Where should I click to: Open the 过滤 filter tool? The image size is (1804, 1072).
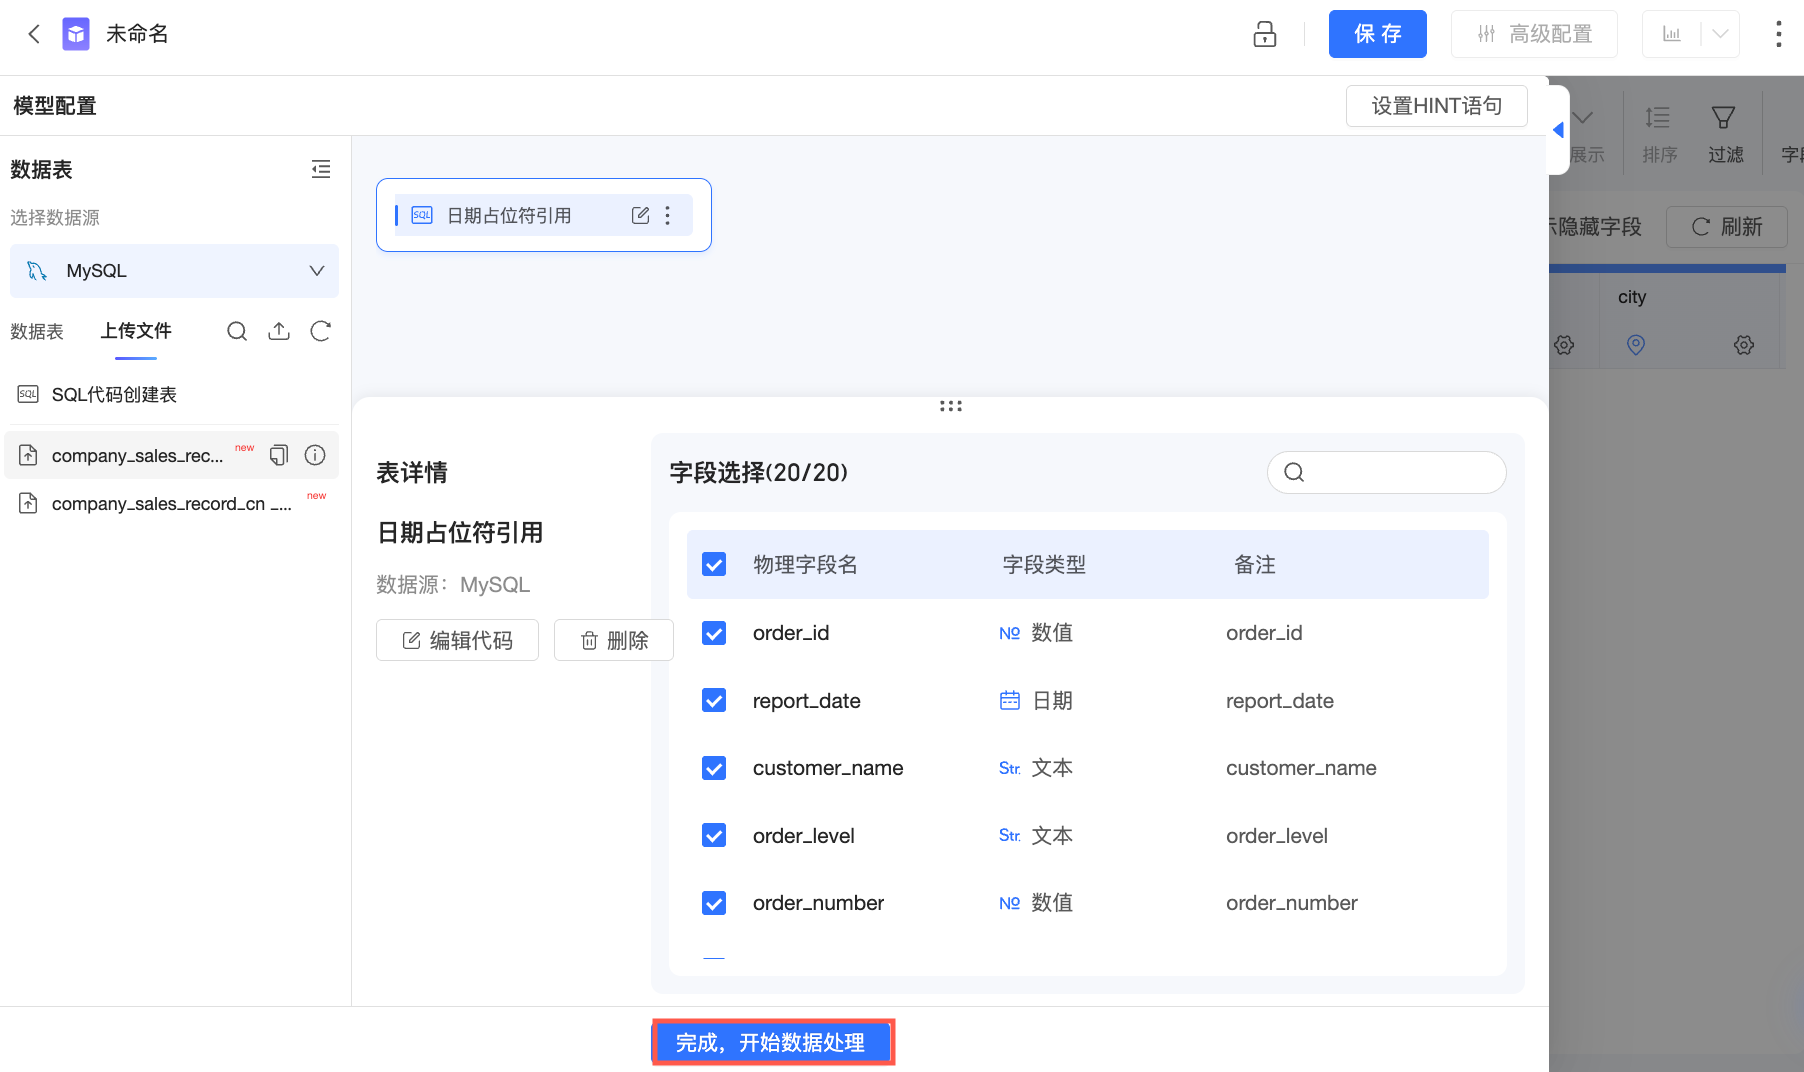point(1725,135)
